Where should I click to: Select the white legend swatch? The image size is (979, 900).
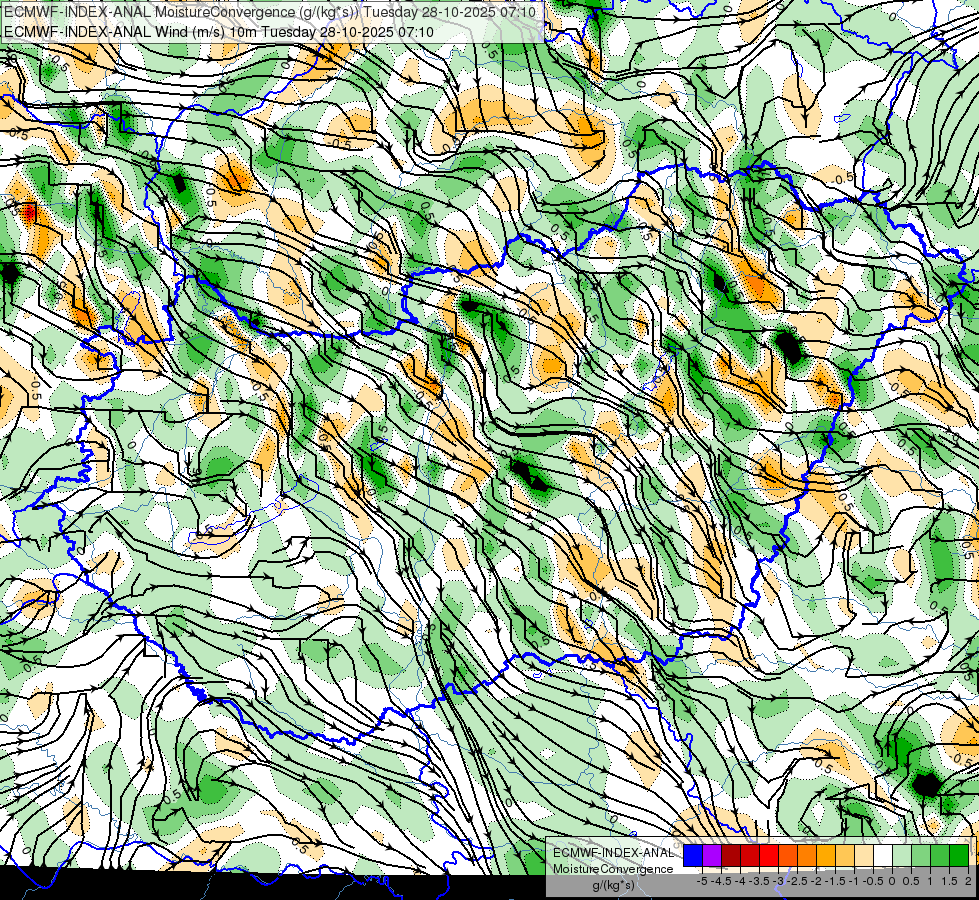point(883,855)
